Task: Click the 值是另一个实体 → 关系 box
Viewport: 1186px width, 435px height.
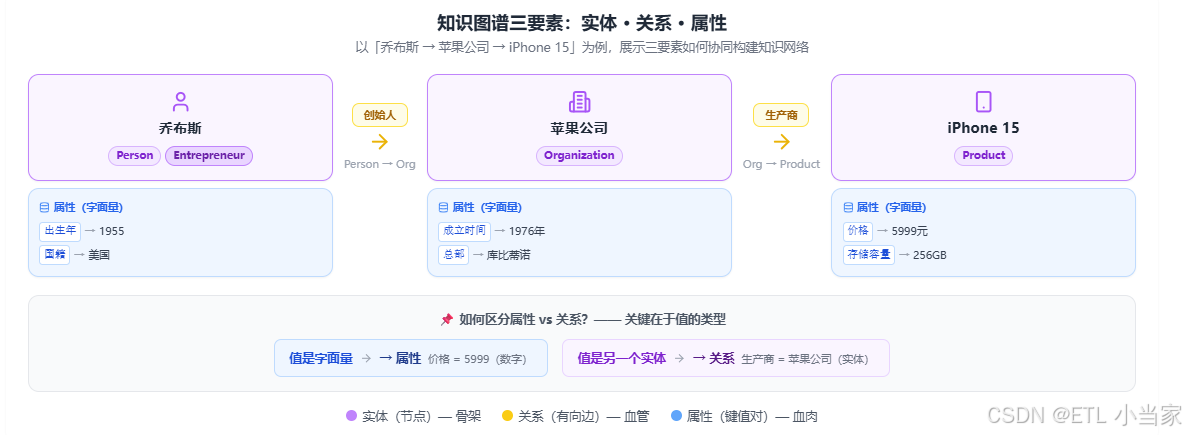Action: click(726, 358)
